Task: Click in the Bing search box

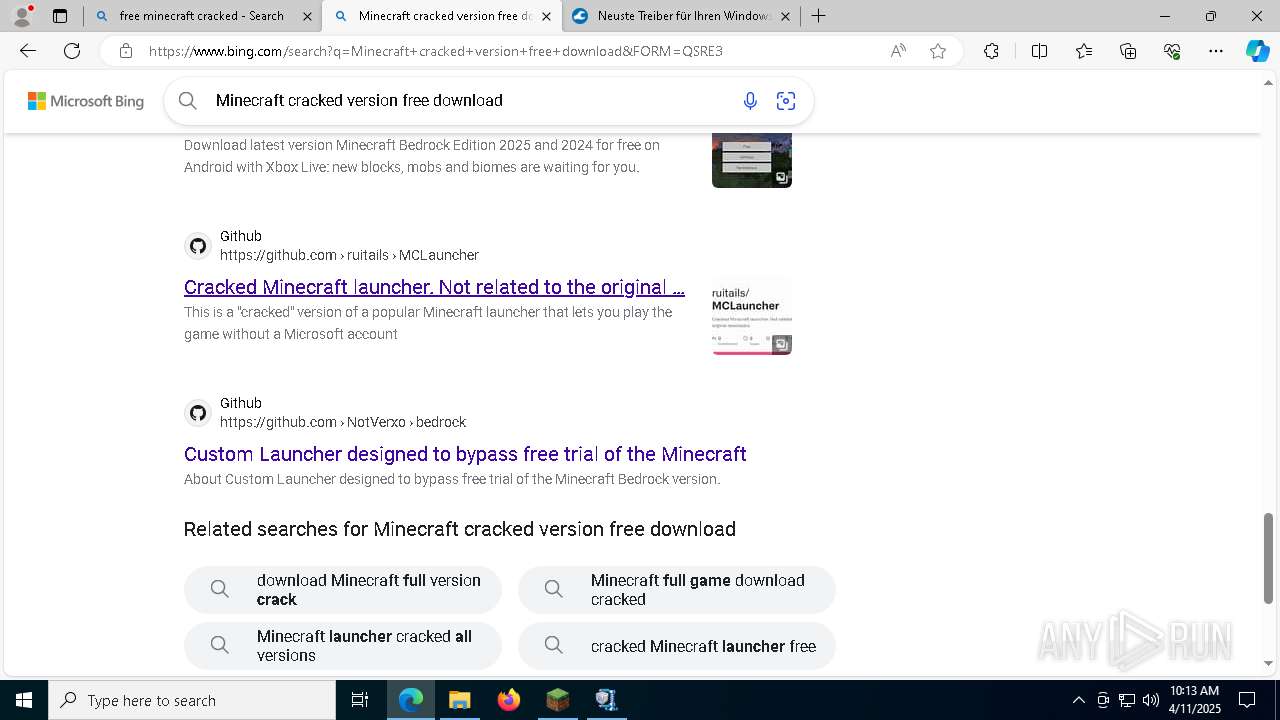Action: click(470, 100)
